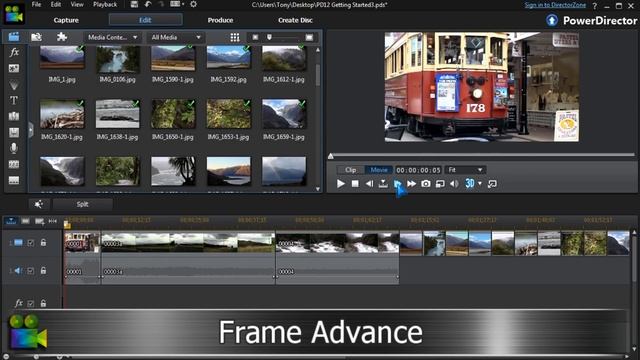
Task: Open the View menu
Action: (77, 4)
